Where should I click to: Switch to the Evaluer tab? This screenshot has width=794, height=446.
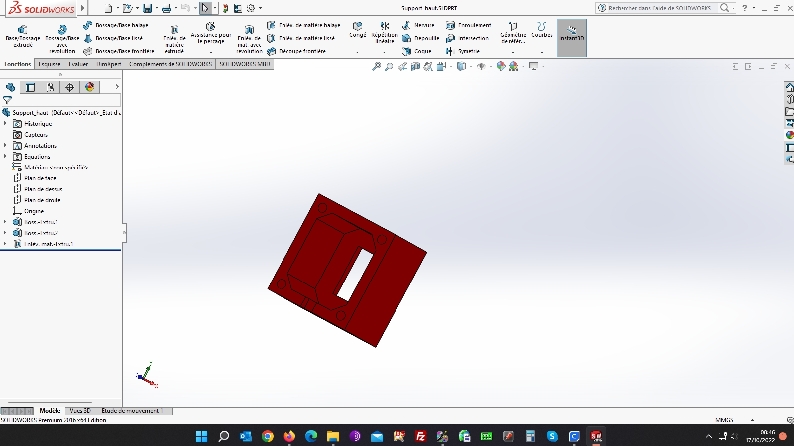click(x=79, y=63)
